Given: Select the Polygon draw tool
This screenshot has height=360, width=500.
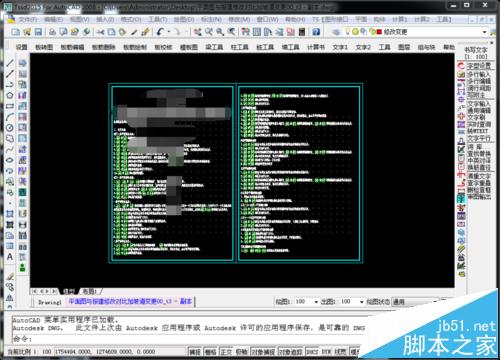Looking at the screenshot, I should tap(10, 95).
